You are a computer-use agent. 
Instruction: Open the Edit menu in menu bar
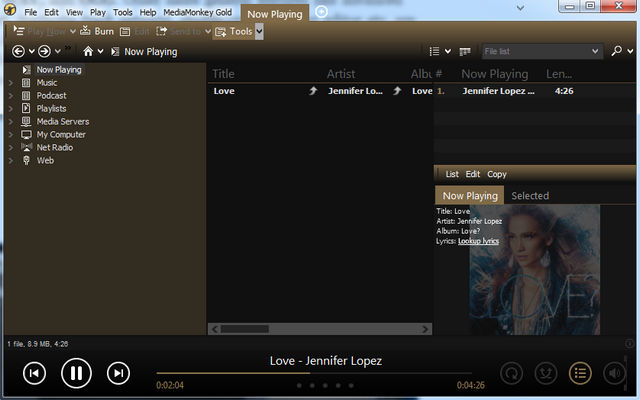click(51, 12)
